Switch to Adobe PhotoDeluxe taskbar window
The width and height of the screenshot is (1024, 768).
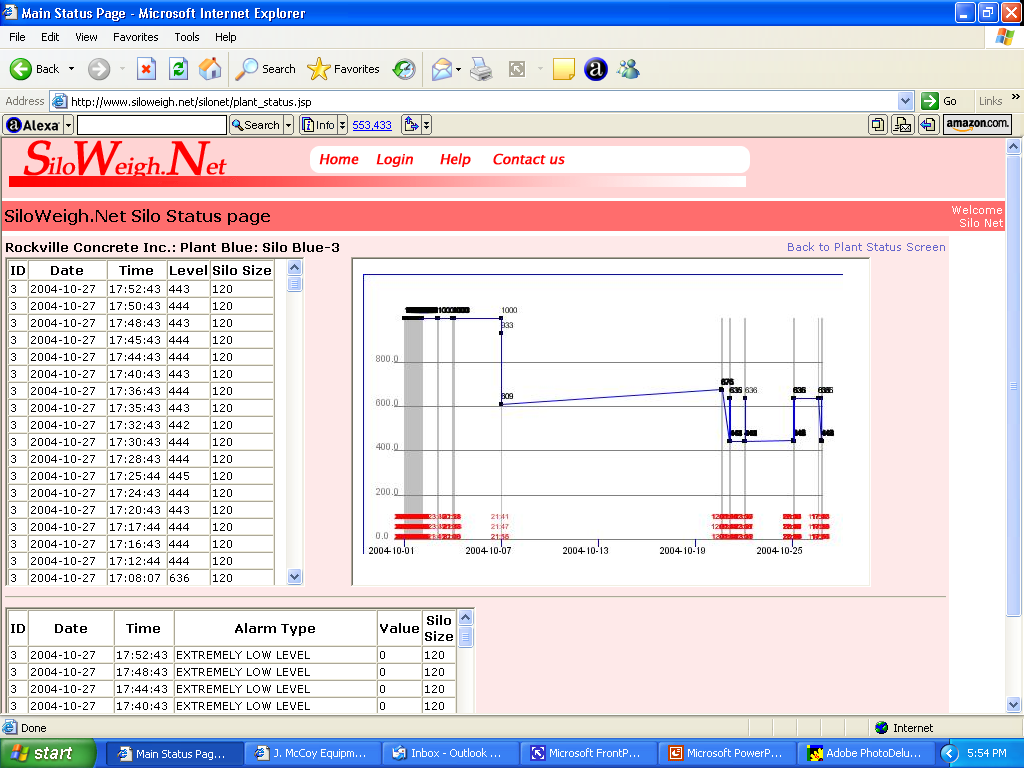(x=865, y=753)
